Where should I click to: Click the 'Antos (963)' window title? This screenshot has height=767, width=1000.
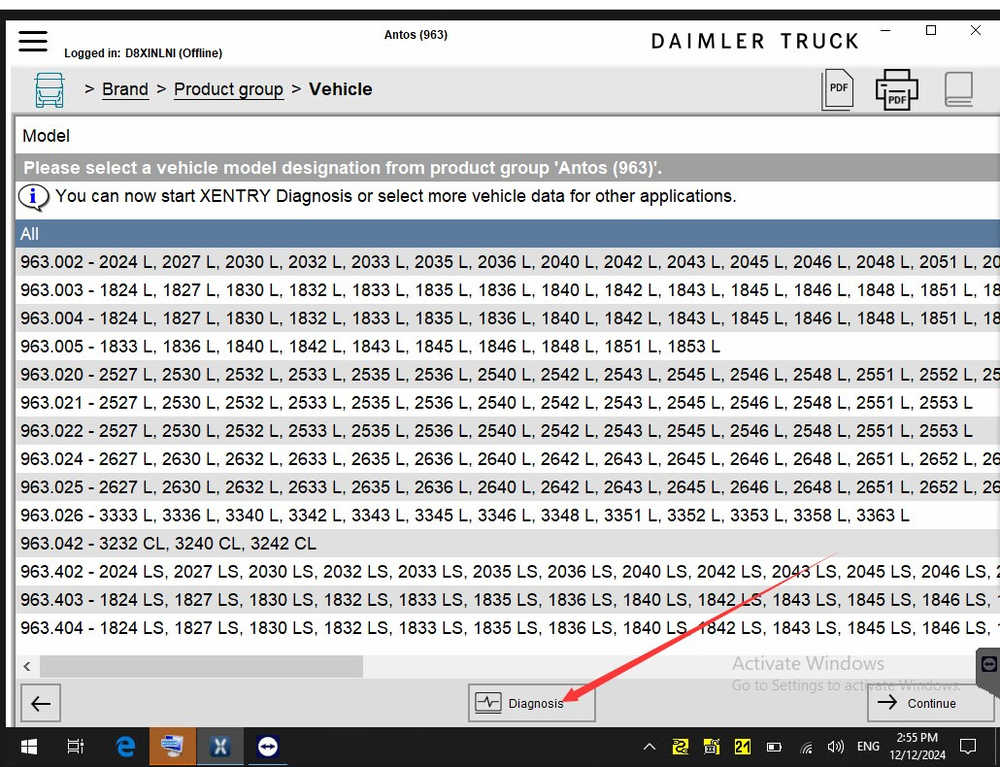(x=416, y=34)
